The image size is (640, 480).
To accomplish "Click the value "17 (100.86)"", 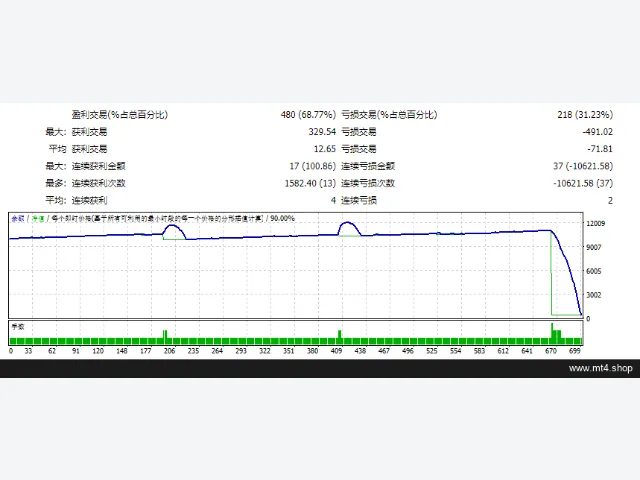I will point(312,166).
